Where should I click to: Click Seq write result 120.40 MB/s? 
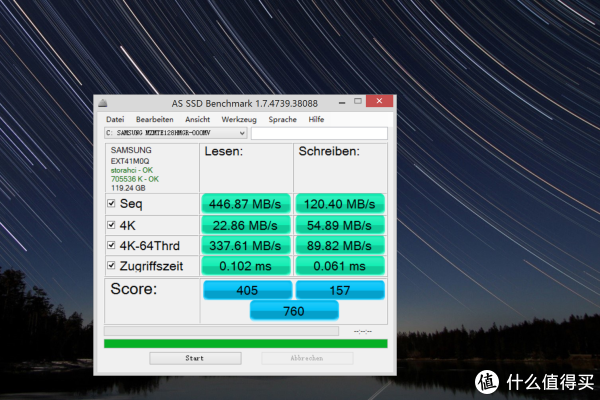click(340, 204)
